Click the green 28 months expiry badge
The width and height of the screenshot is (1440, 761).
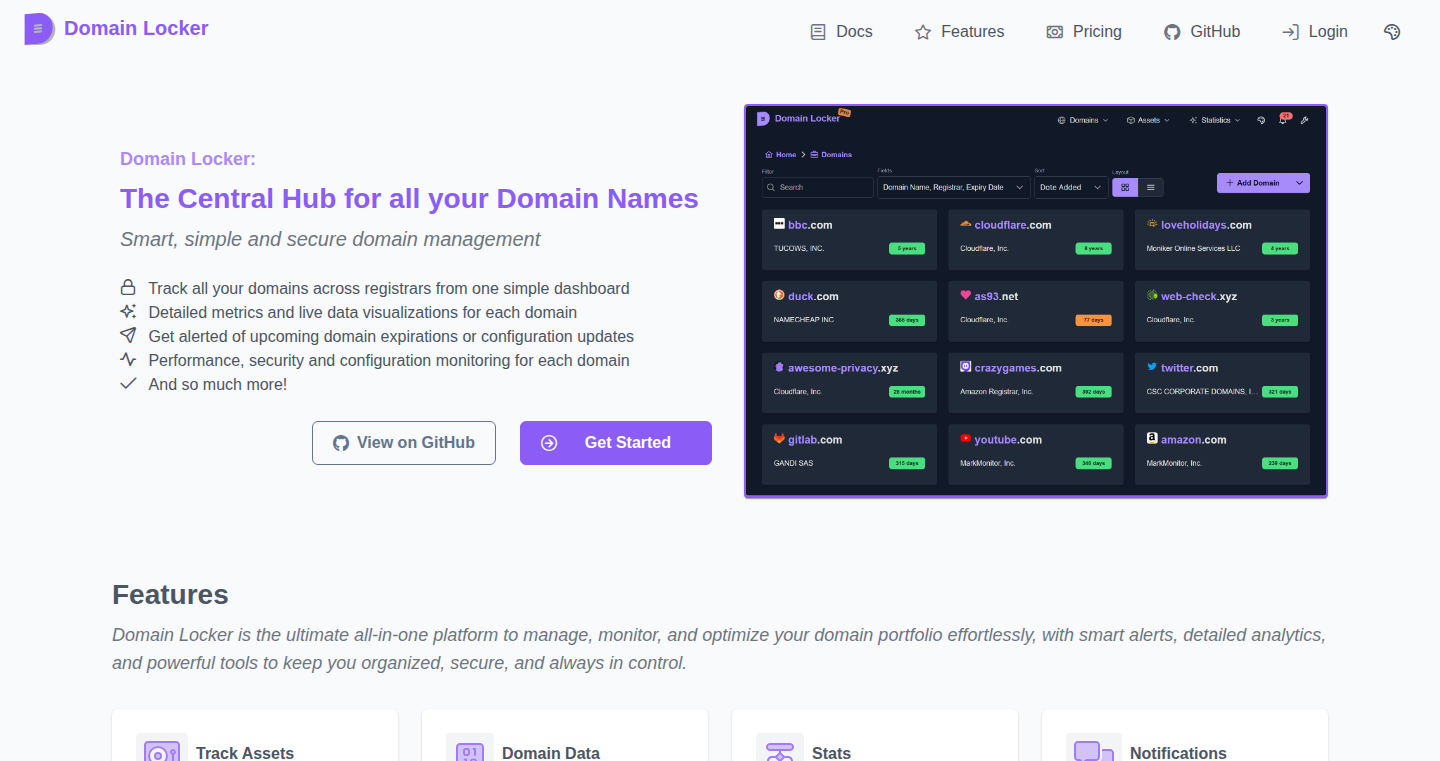point(907,392)
